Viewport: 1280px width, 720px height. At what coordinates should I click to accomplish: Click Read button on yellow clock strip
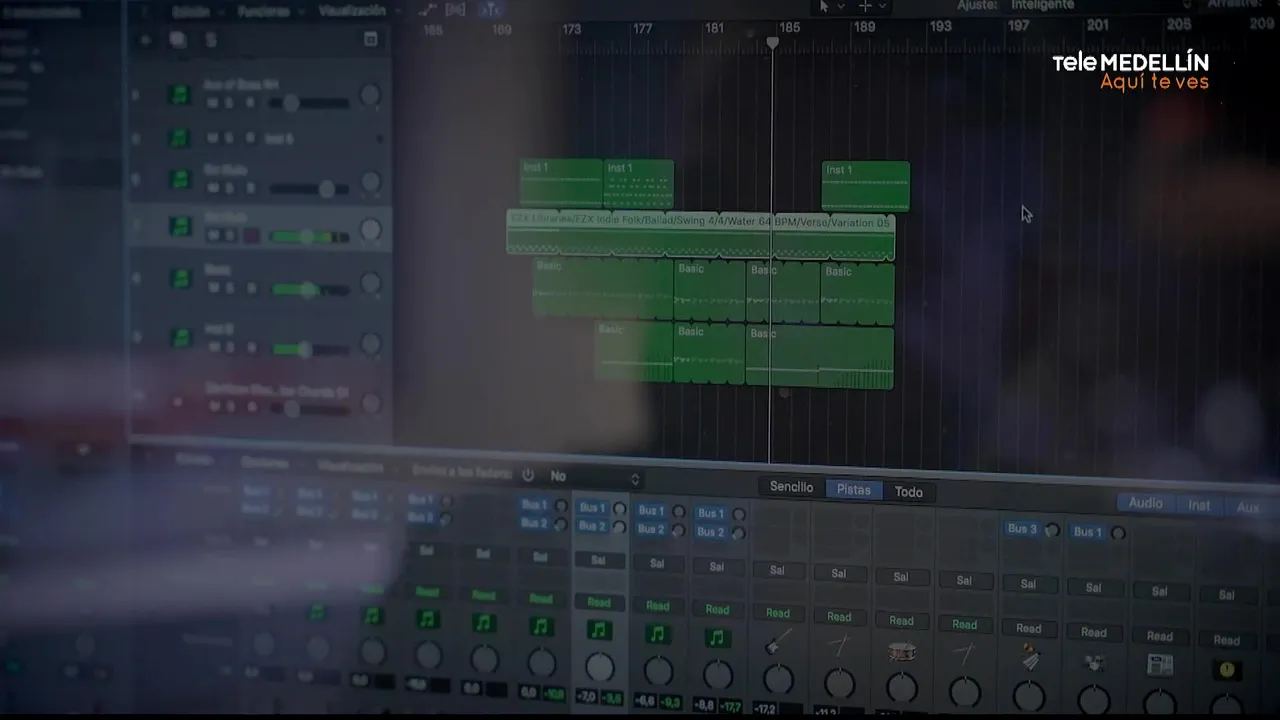pyautogui.click(x=1227, y=640)
